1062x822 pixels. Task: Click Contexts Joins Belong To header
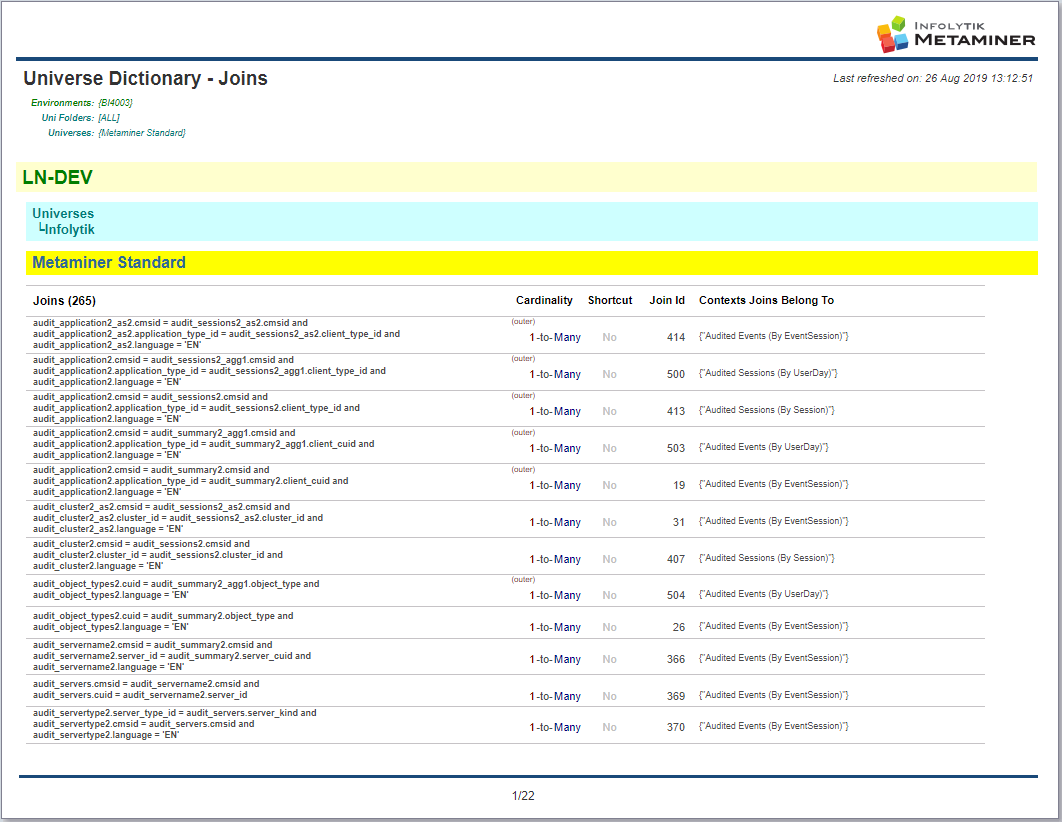pos(766,301)
